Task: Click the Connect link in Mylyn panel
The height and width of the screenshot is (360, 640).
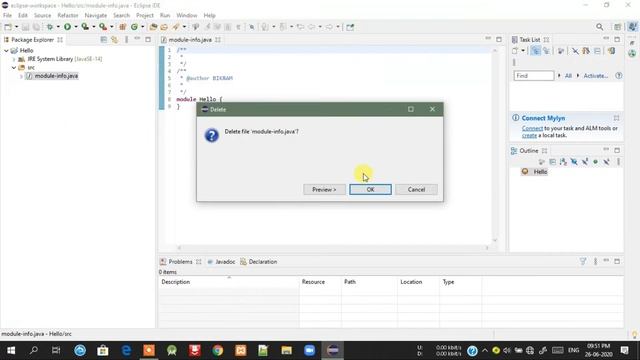Action: (532, 128)
